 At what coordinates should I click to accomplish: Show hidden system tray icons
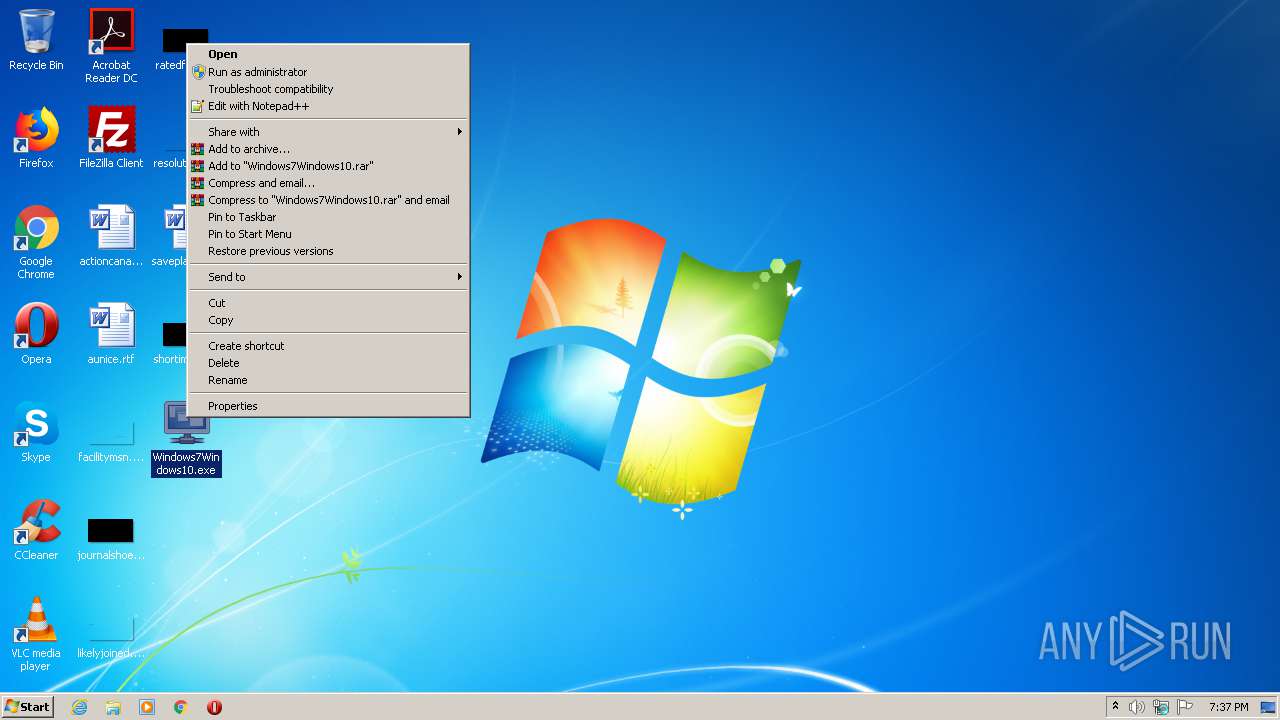coord(1115,707)
